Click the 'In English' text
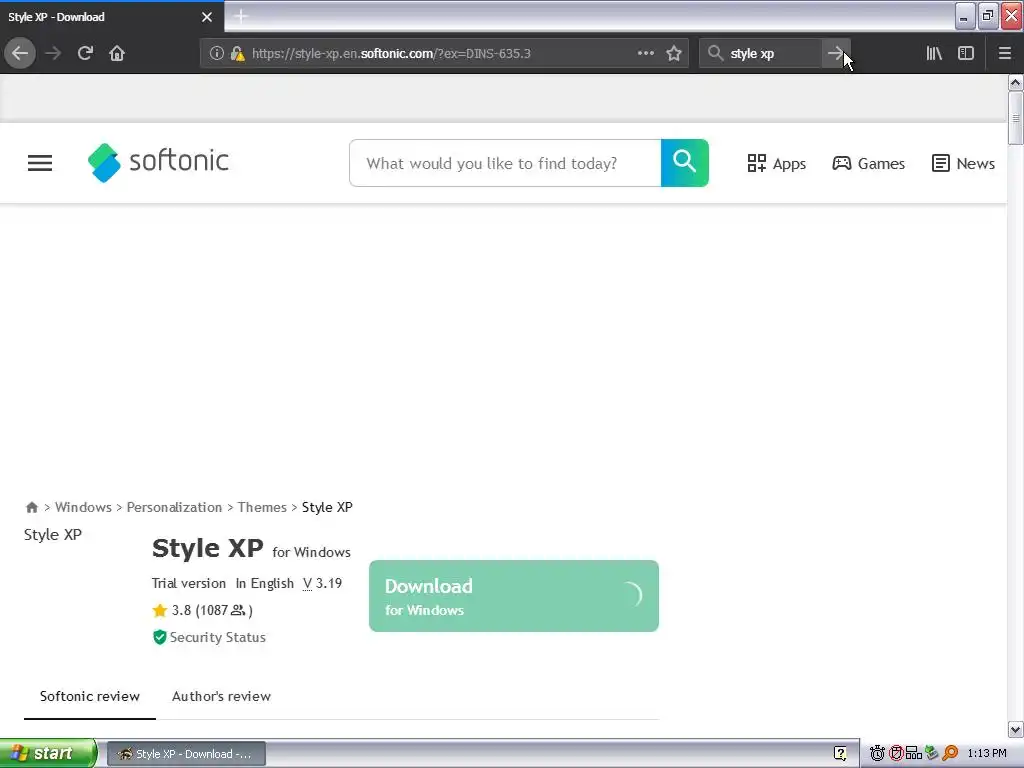The width and height of the screenshot is (1024, 768). click(264, 583)
